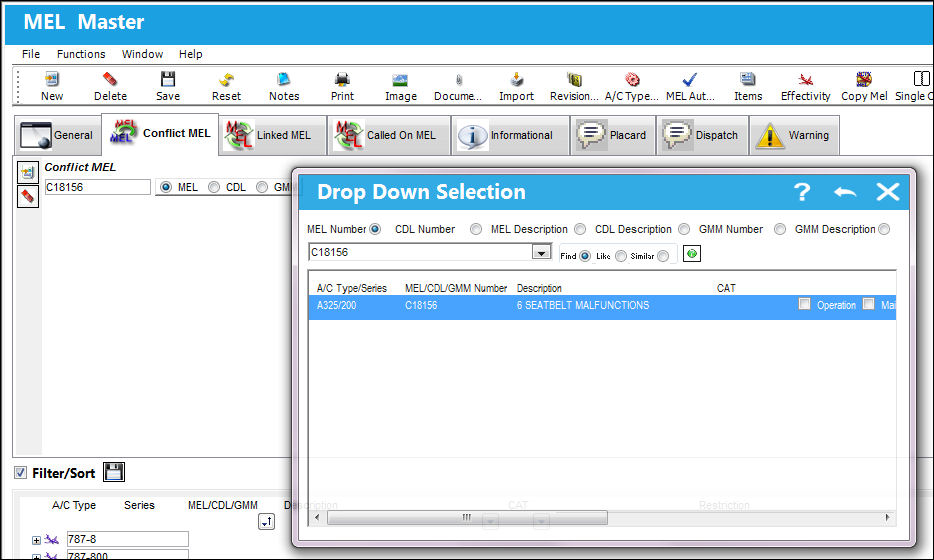The image size is (934, 560).
Task: Open the C18156 search dropdown arrow
Action: tap(541, 253)
